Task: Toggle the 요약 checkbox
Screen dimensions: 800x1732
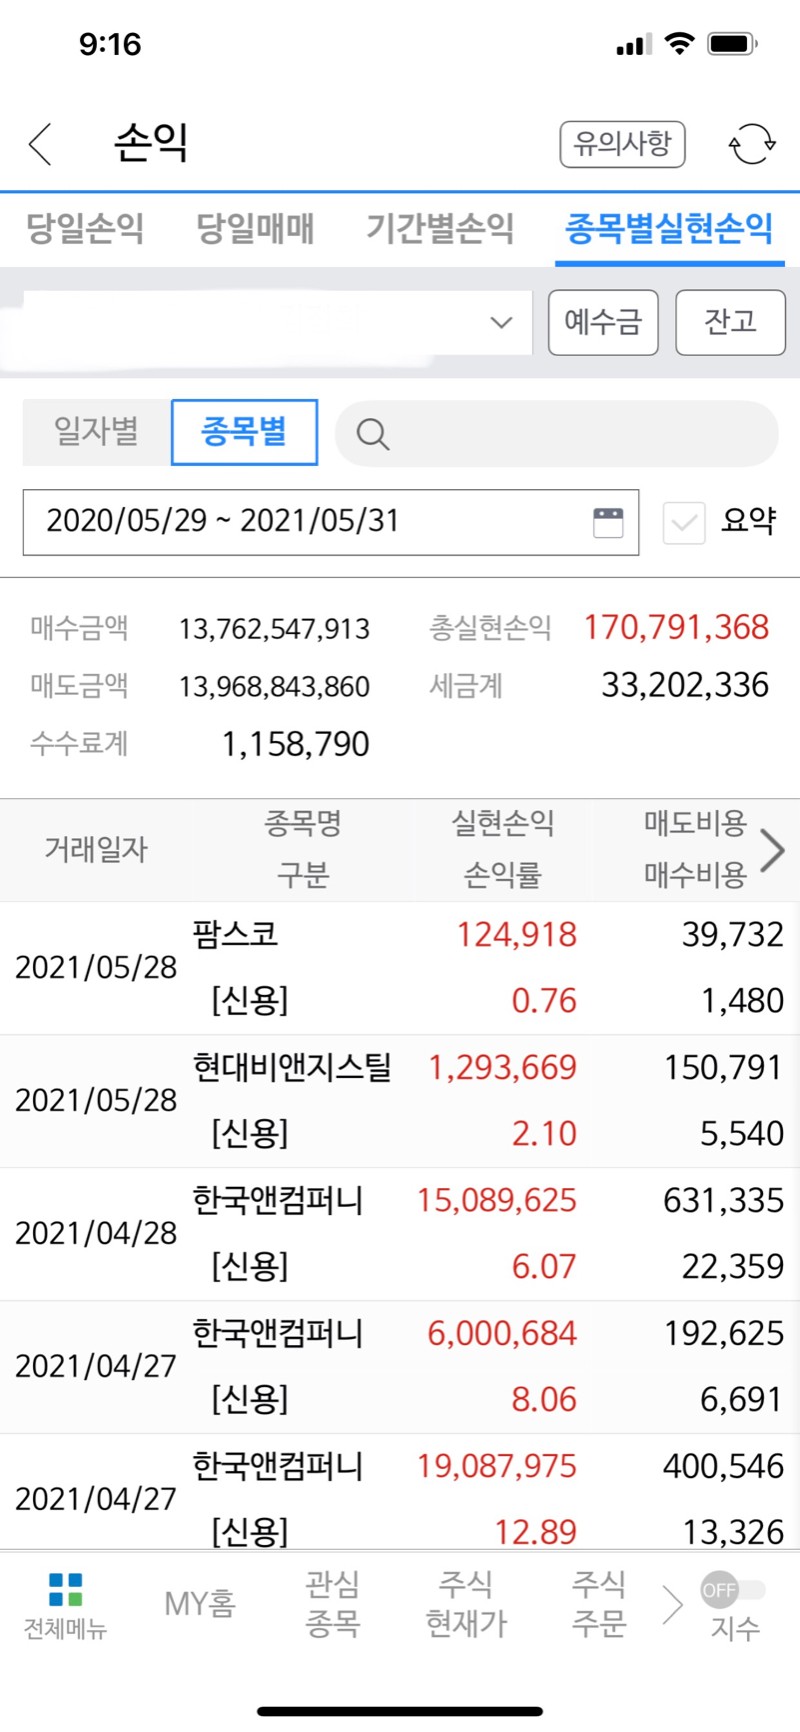Action: coord(684,522)
